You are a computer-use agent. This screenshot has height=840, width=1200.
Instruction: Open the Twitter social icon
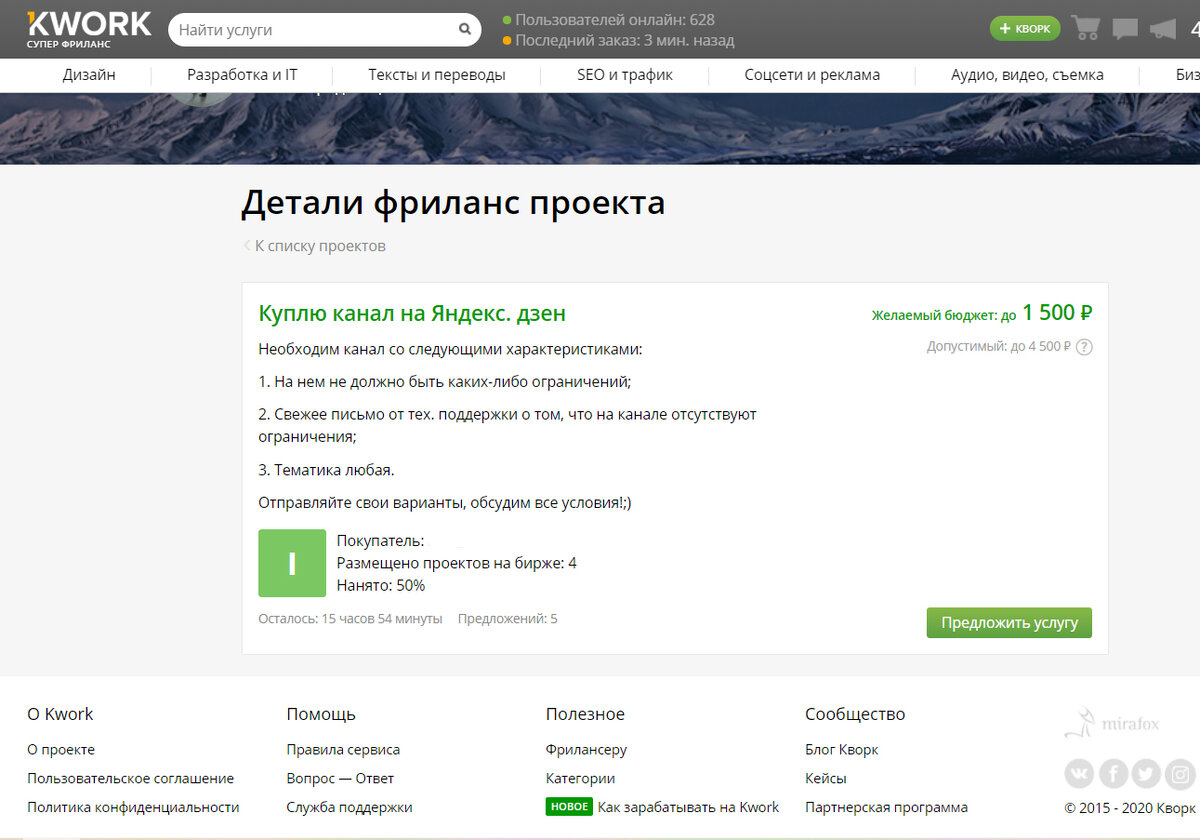tap(1147, 774)
